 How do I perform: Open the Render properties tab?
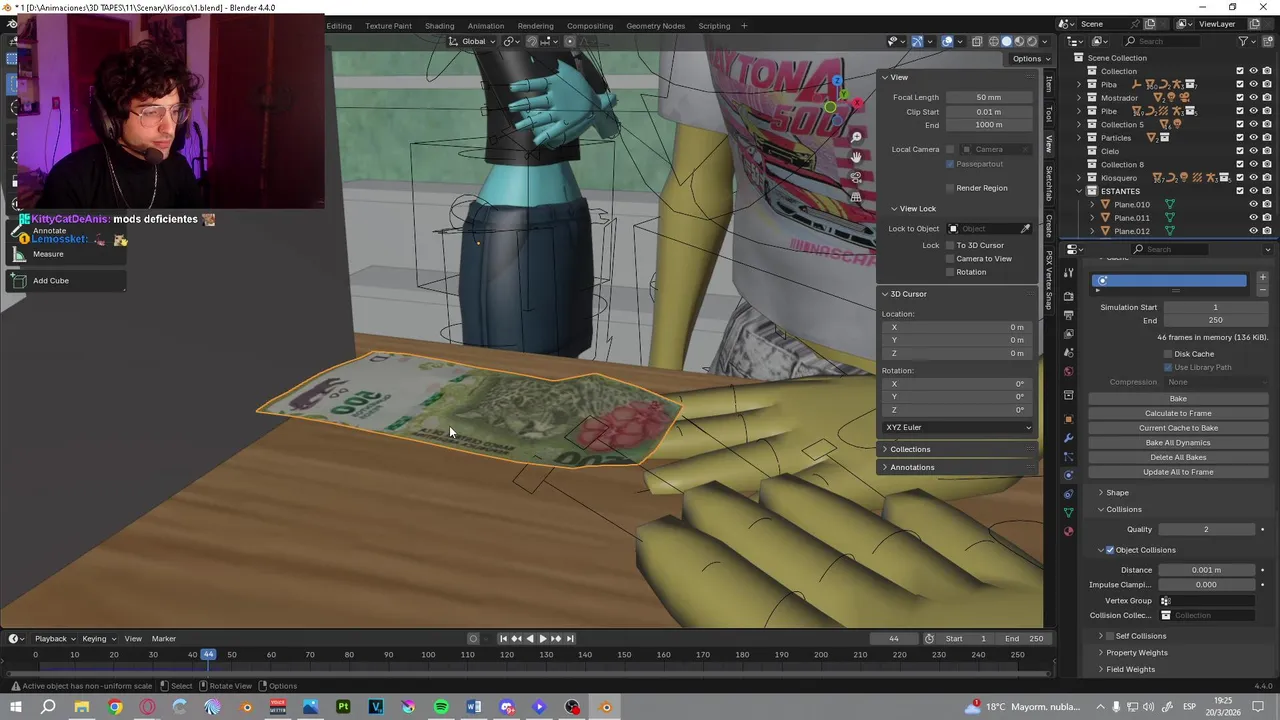coord(1068,296)
